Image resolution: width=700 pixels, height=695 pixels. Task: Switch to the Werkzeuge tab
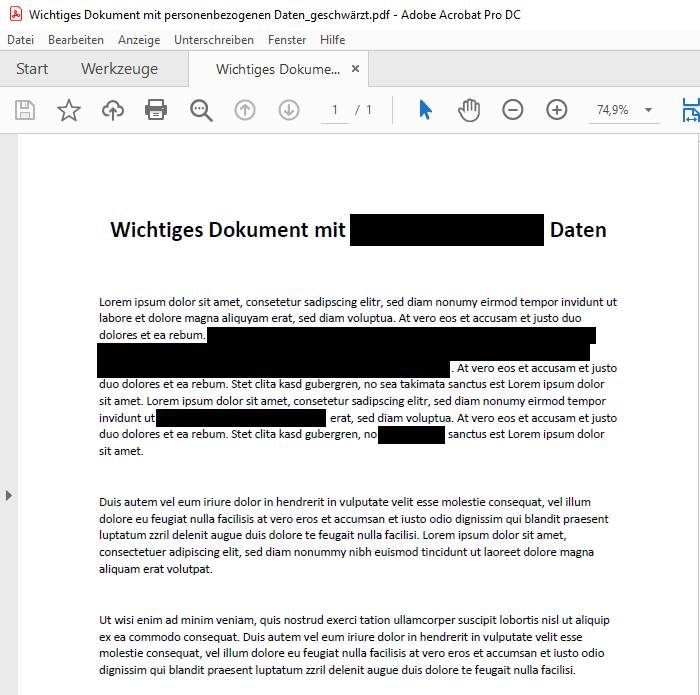119,69
